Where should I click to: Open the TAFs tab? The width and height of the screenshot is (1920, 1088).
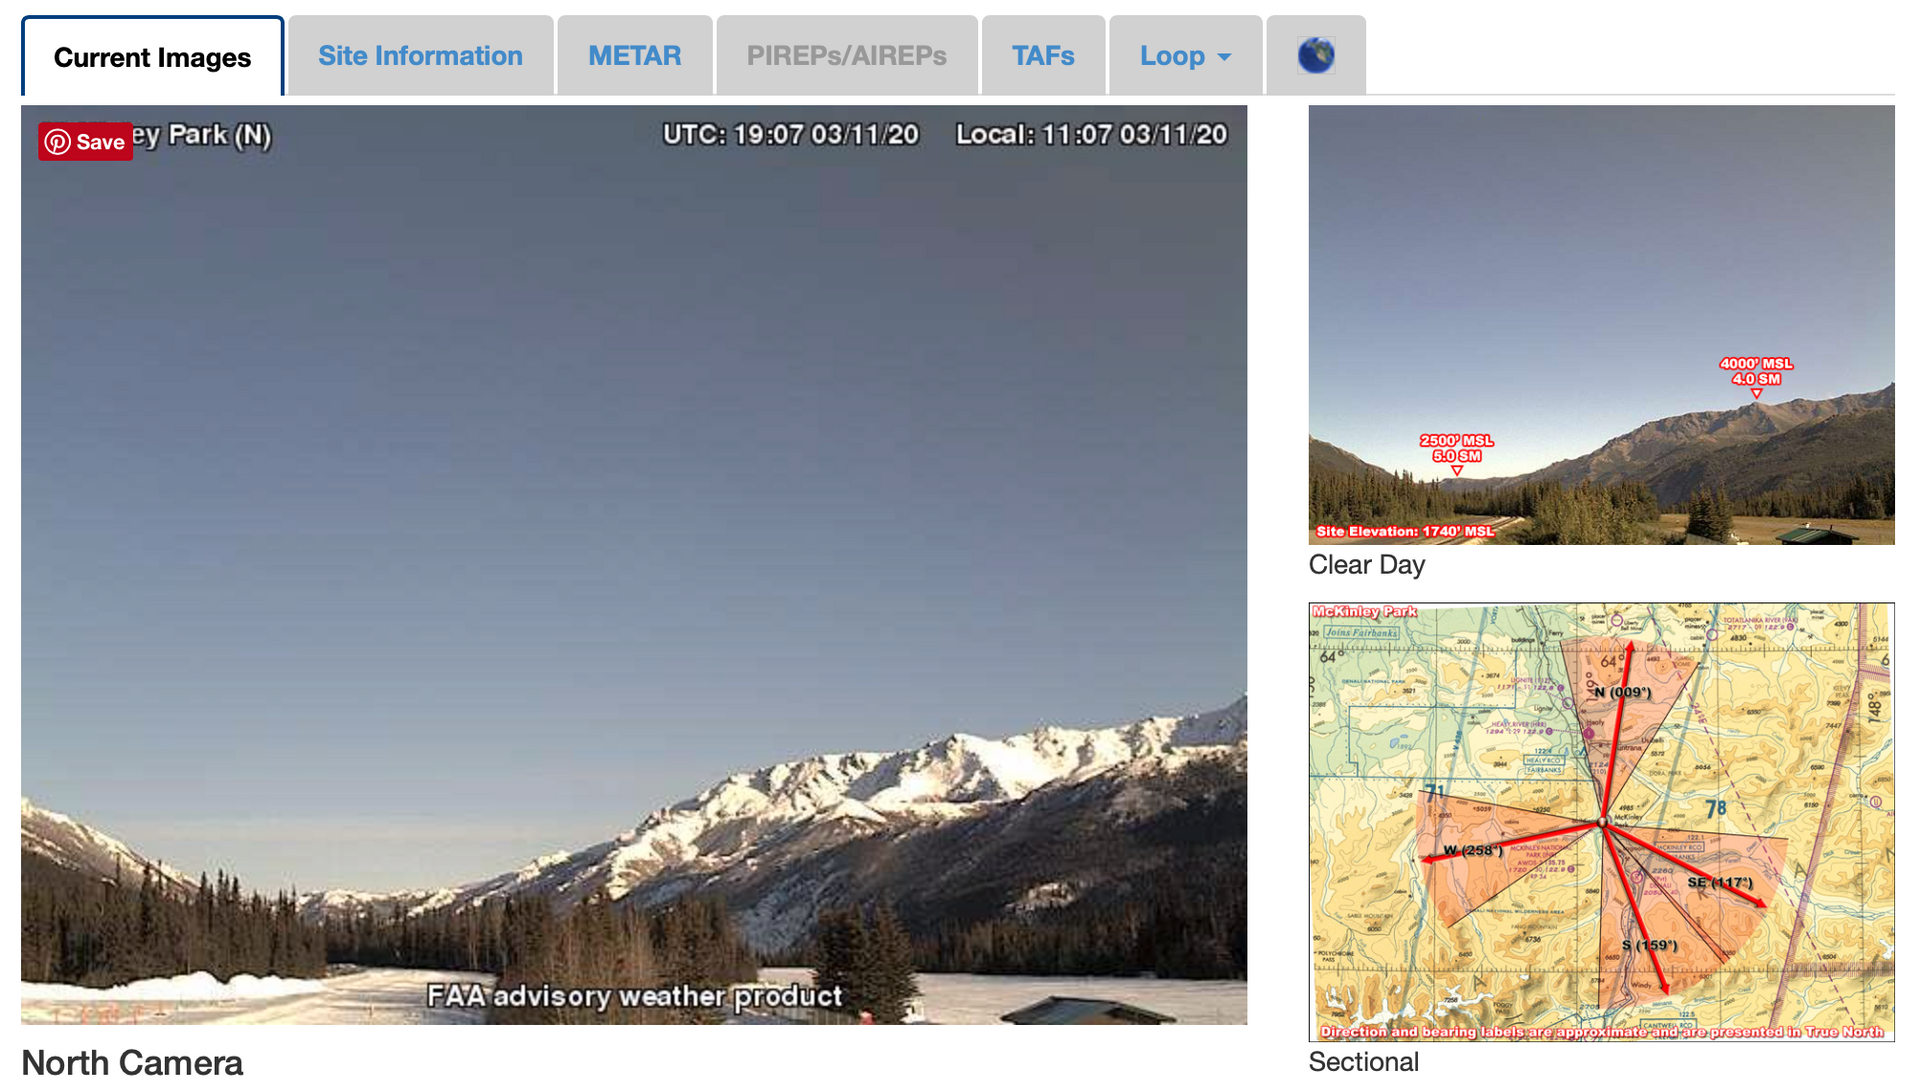(x=1043, y=55)
